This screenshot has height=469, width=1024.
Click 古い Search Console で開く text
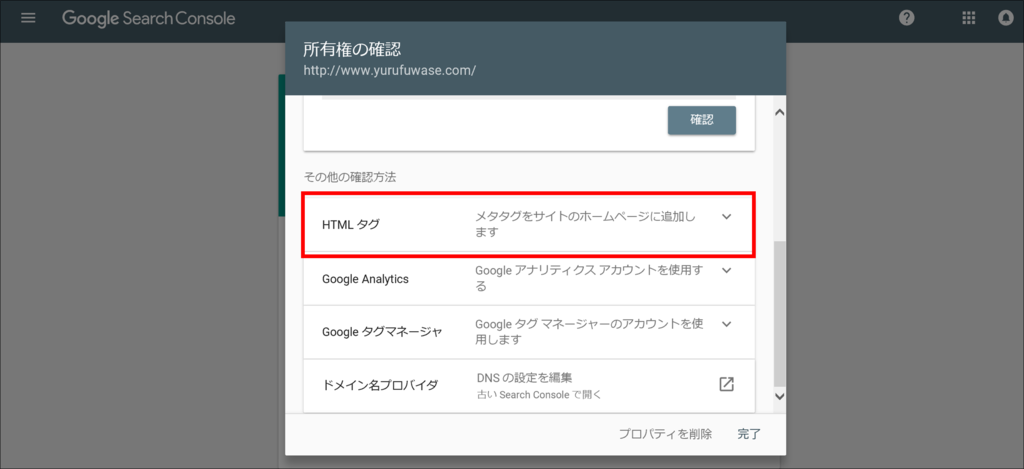pos(539,395)
